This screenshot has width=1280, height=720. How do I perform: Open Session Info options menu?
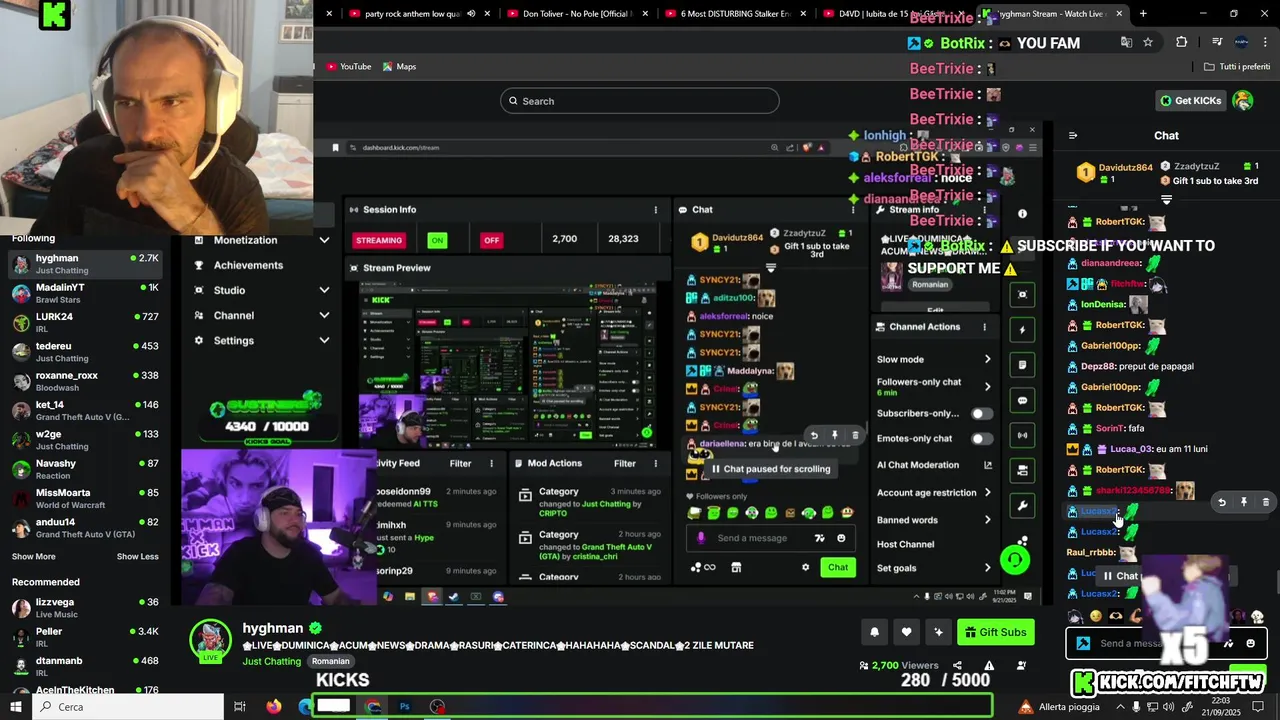[x=656, y=210]
